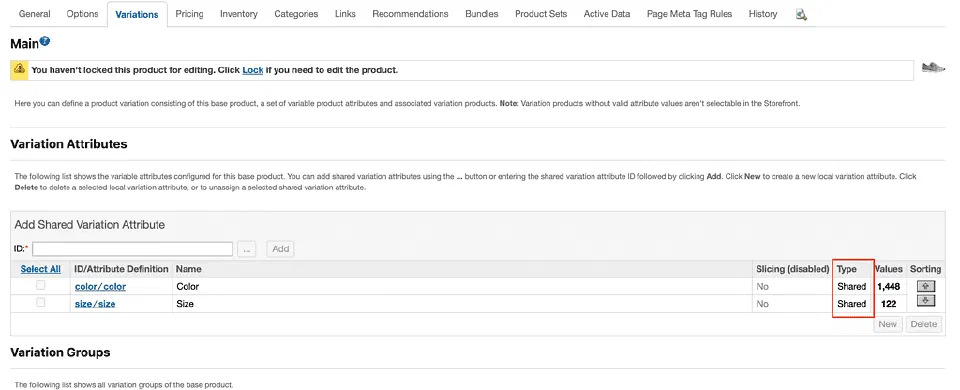Click the Add button
Screen dimensions: 960x390
(x=280, y=249)
